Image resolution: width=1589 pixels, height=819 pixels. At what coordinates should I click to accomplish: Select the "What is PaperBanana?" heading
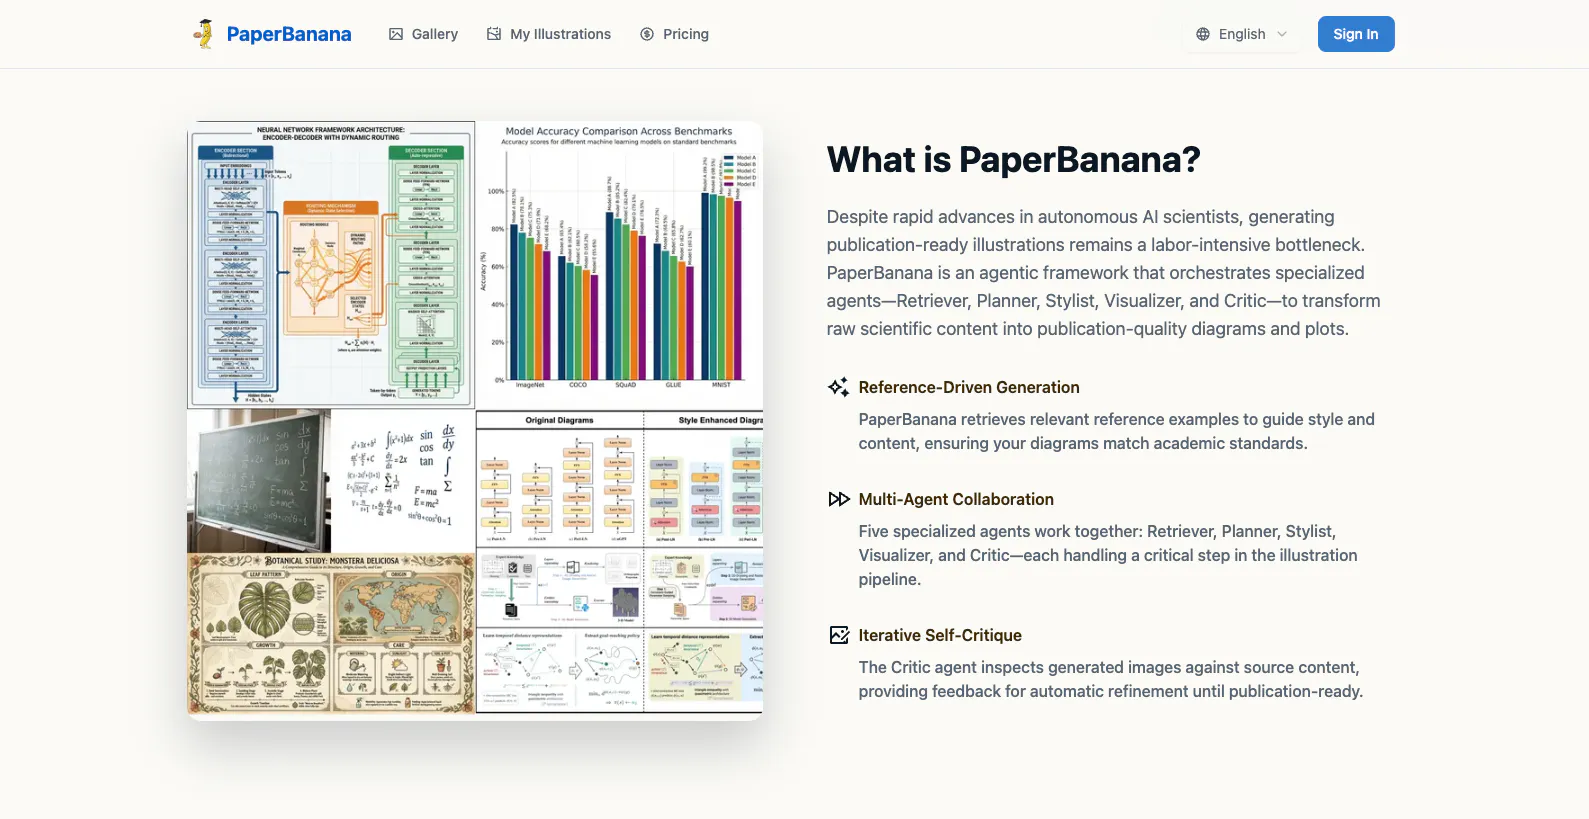(1013, 160)
